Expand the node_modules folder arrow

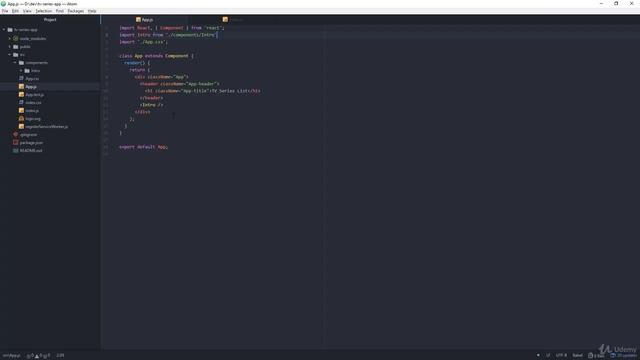pos(10,38)
